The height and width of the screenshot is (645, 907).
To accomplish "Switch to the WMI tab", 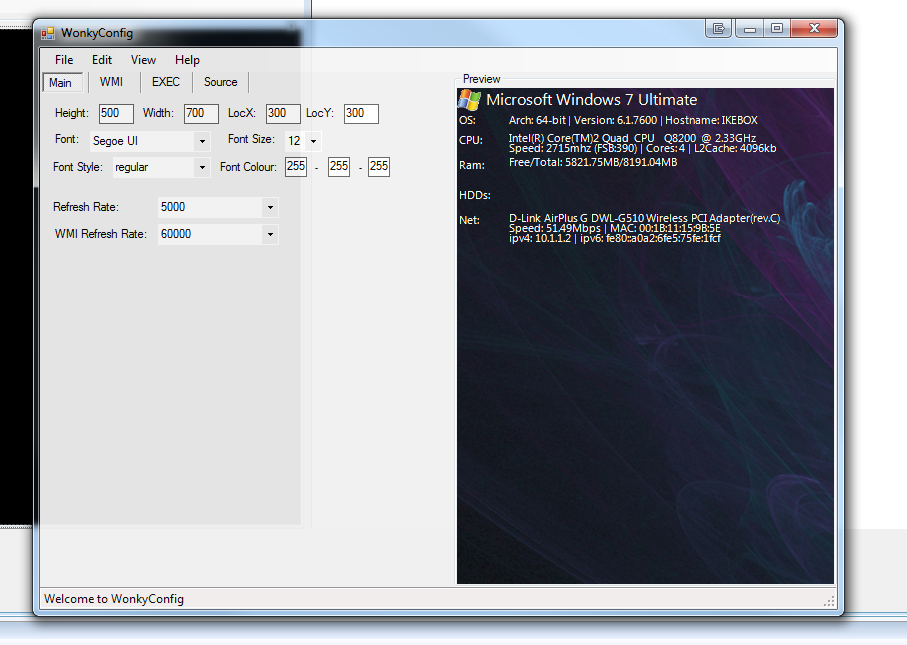I will (111, 82).
